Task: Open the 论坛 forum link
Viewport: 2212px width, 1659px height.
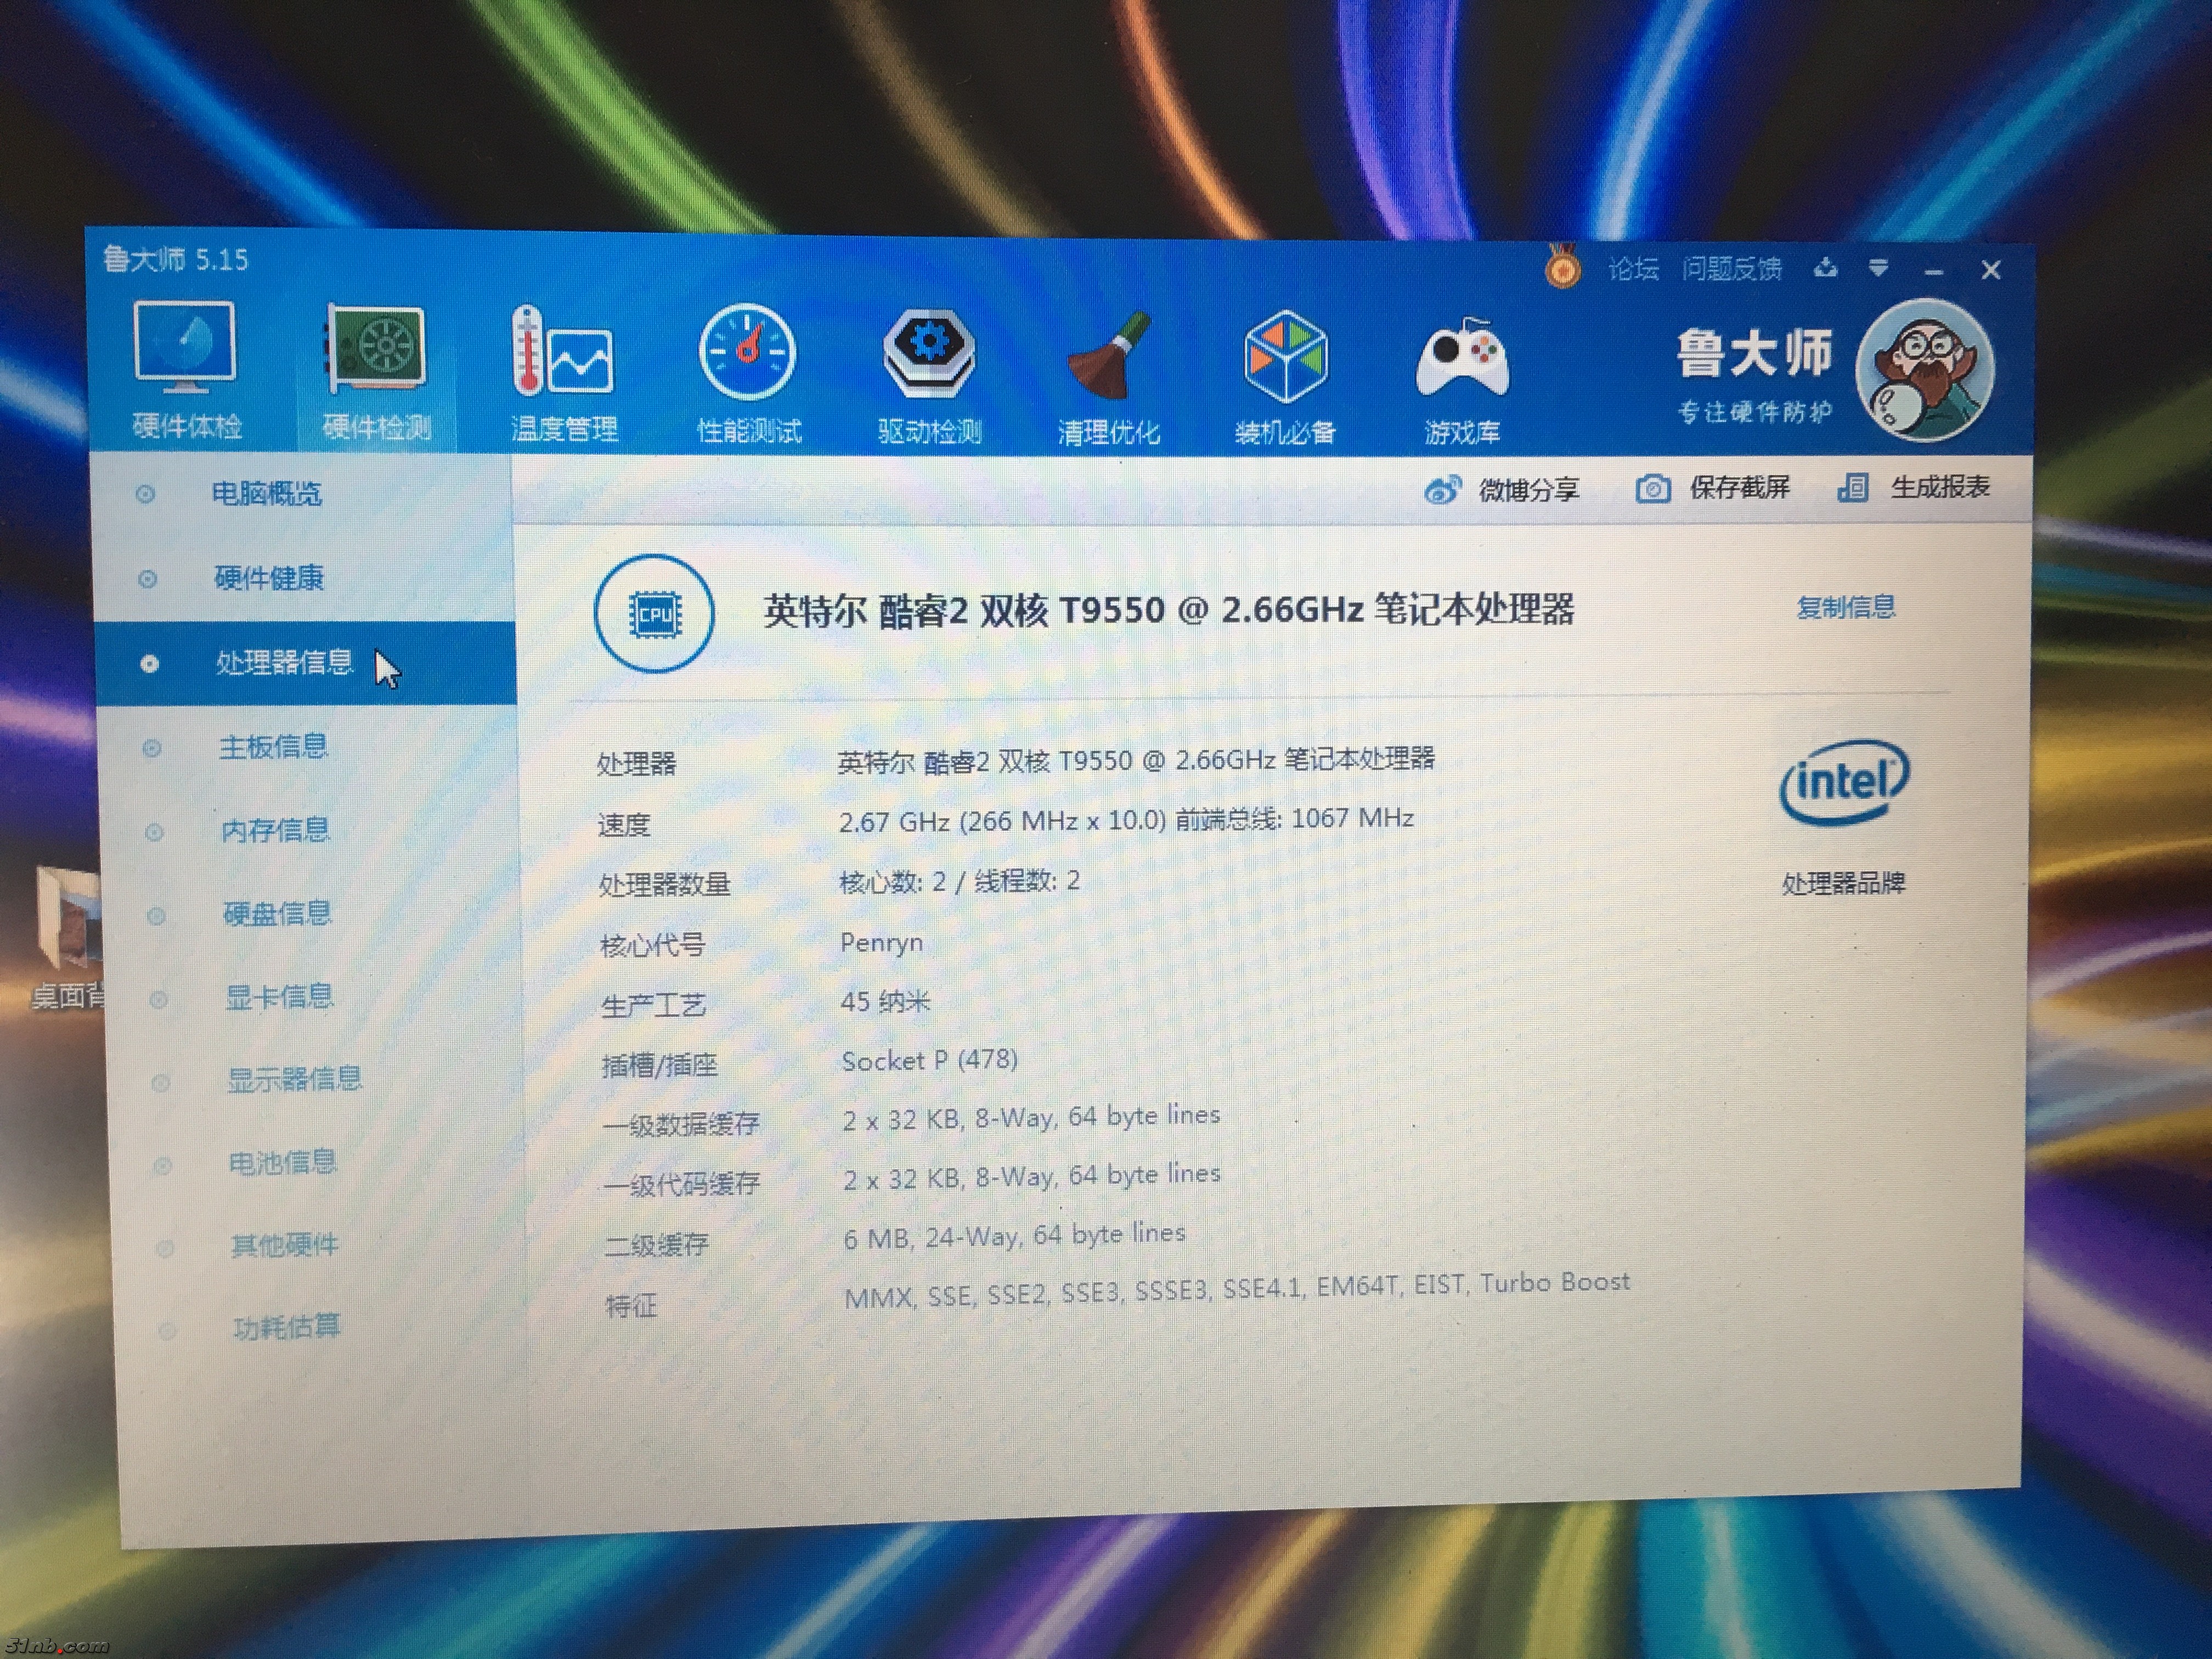Action: pos(1633,269)
